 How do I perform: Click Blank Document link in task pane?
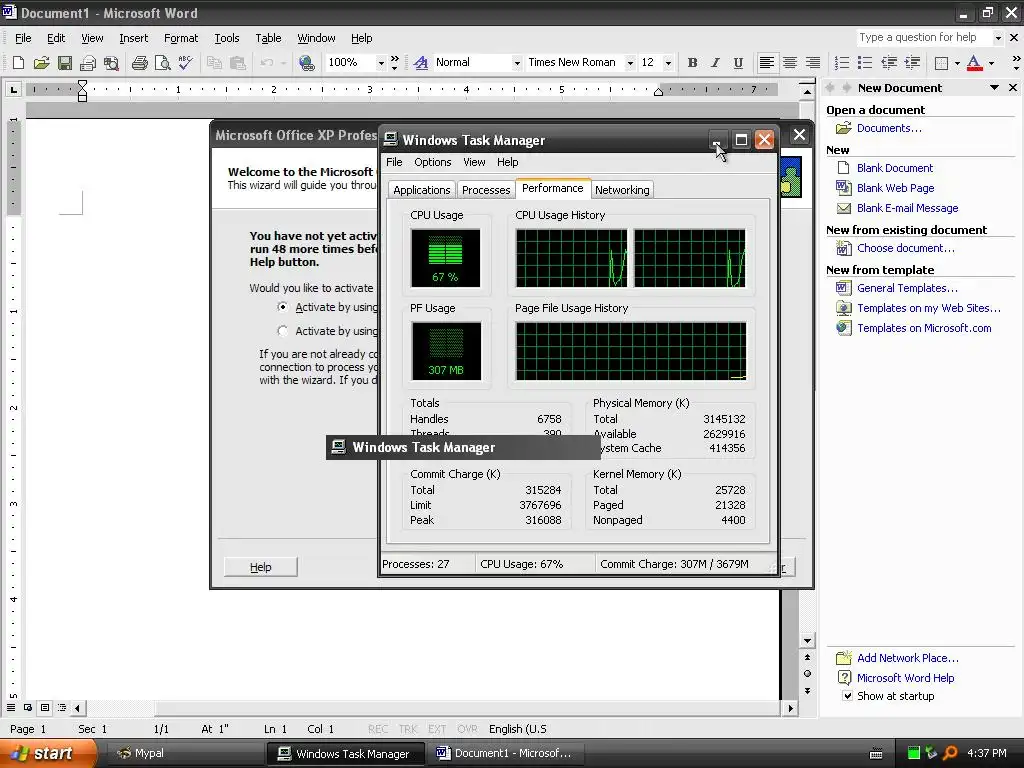[x=895, y=168]
